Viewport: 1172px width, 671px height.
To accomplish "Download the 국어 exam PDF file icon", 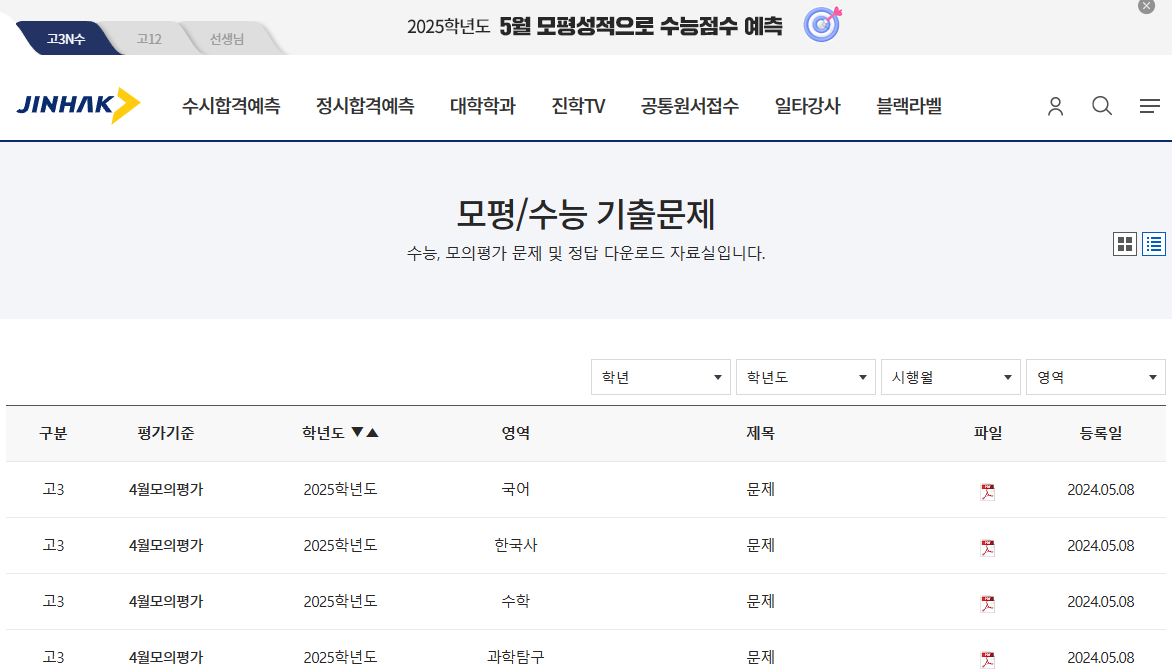I will [987, 490].
